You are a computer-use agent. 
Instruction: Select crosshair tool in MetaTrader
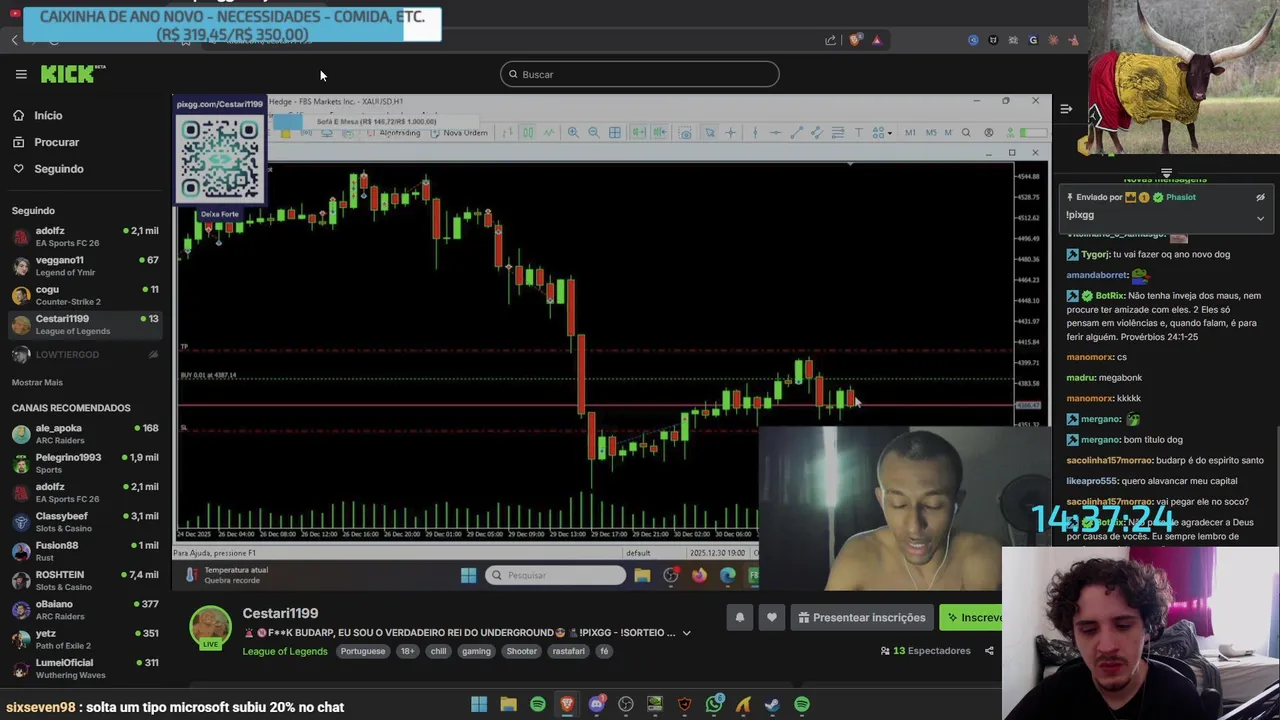coord(731,133)
